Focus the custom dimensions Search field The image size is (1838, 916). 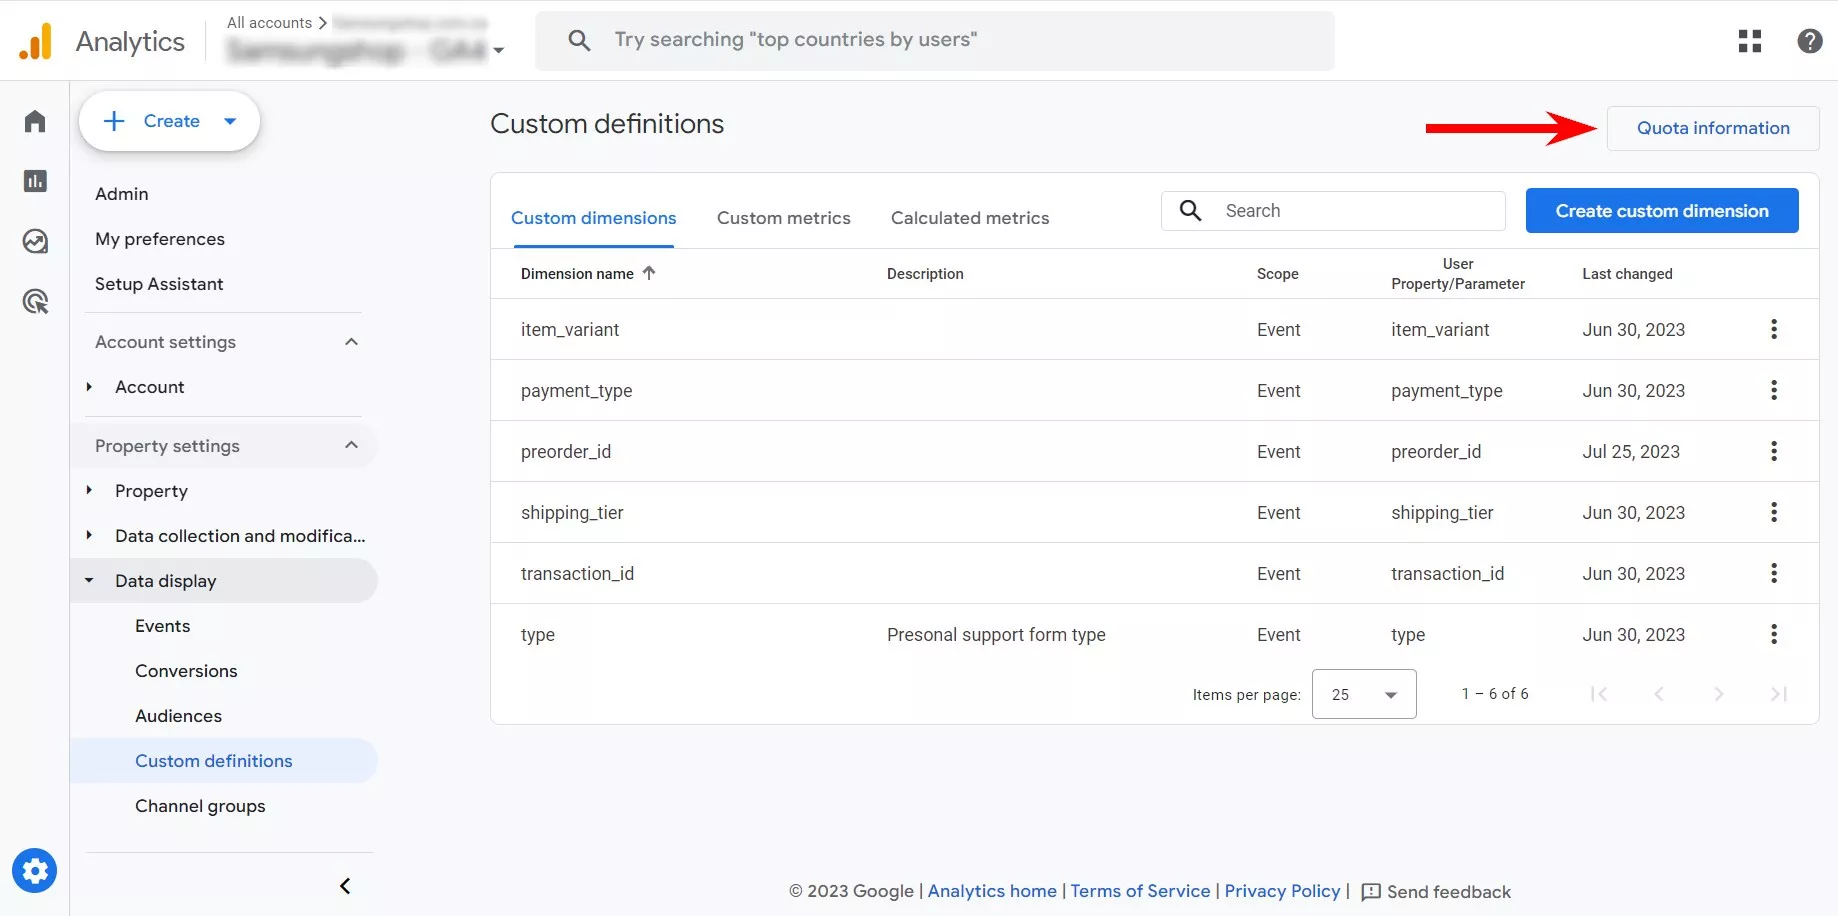pos(1333,211)
